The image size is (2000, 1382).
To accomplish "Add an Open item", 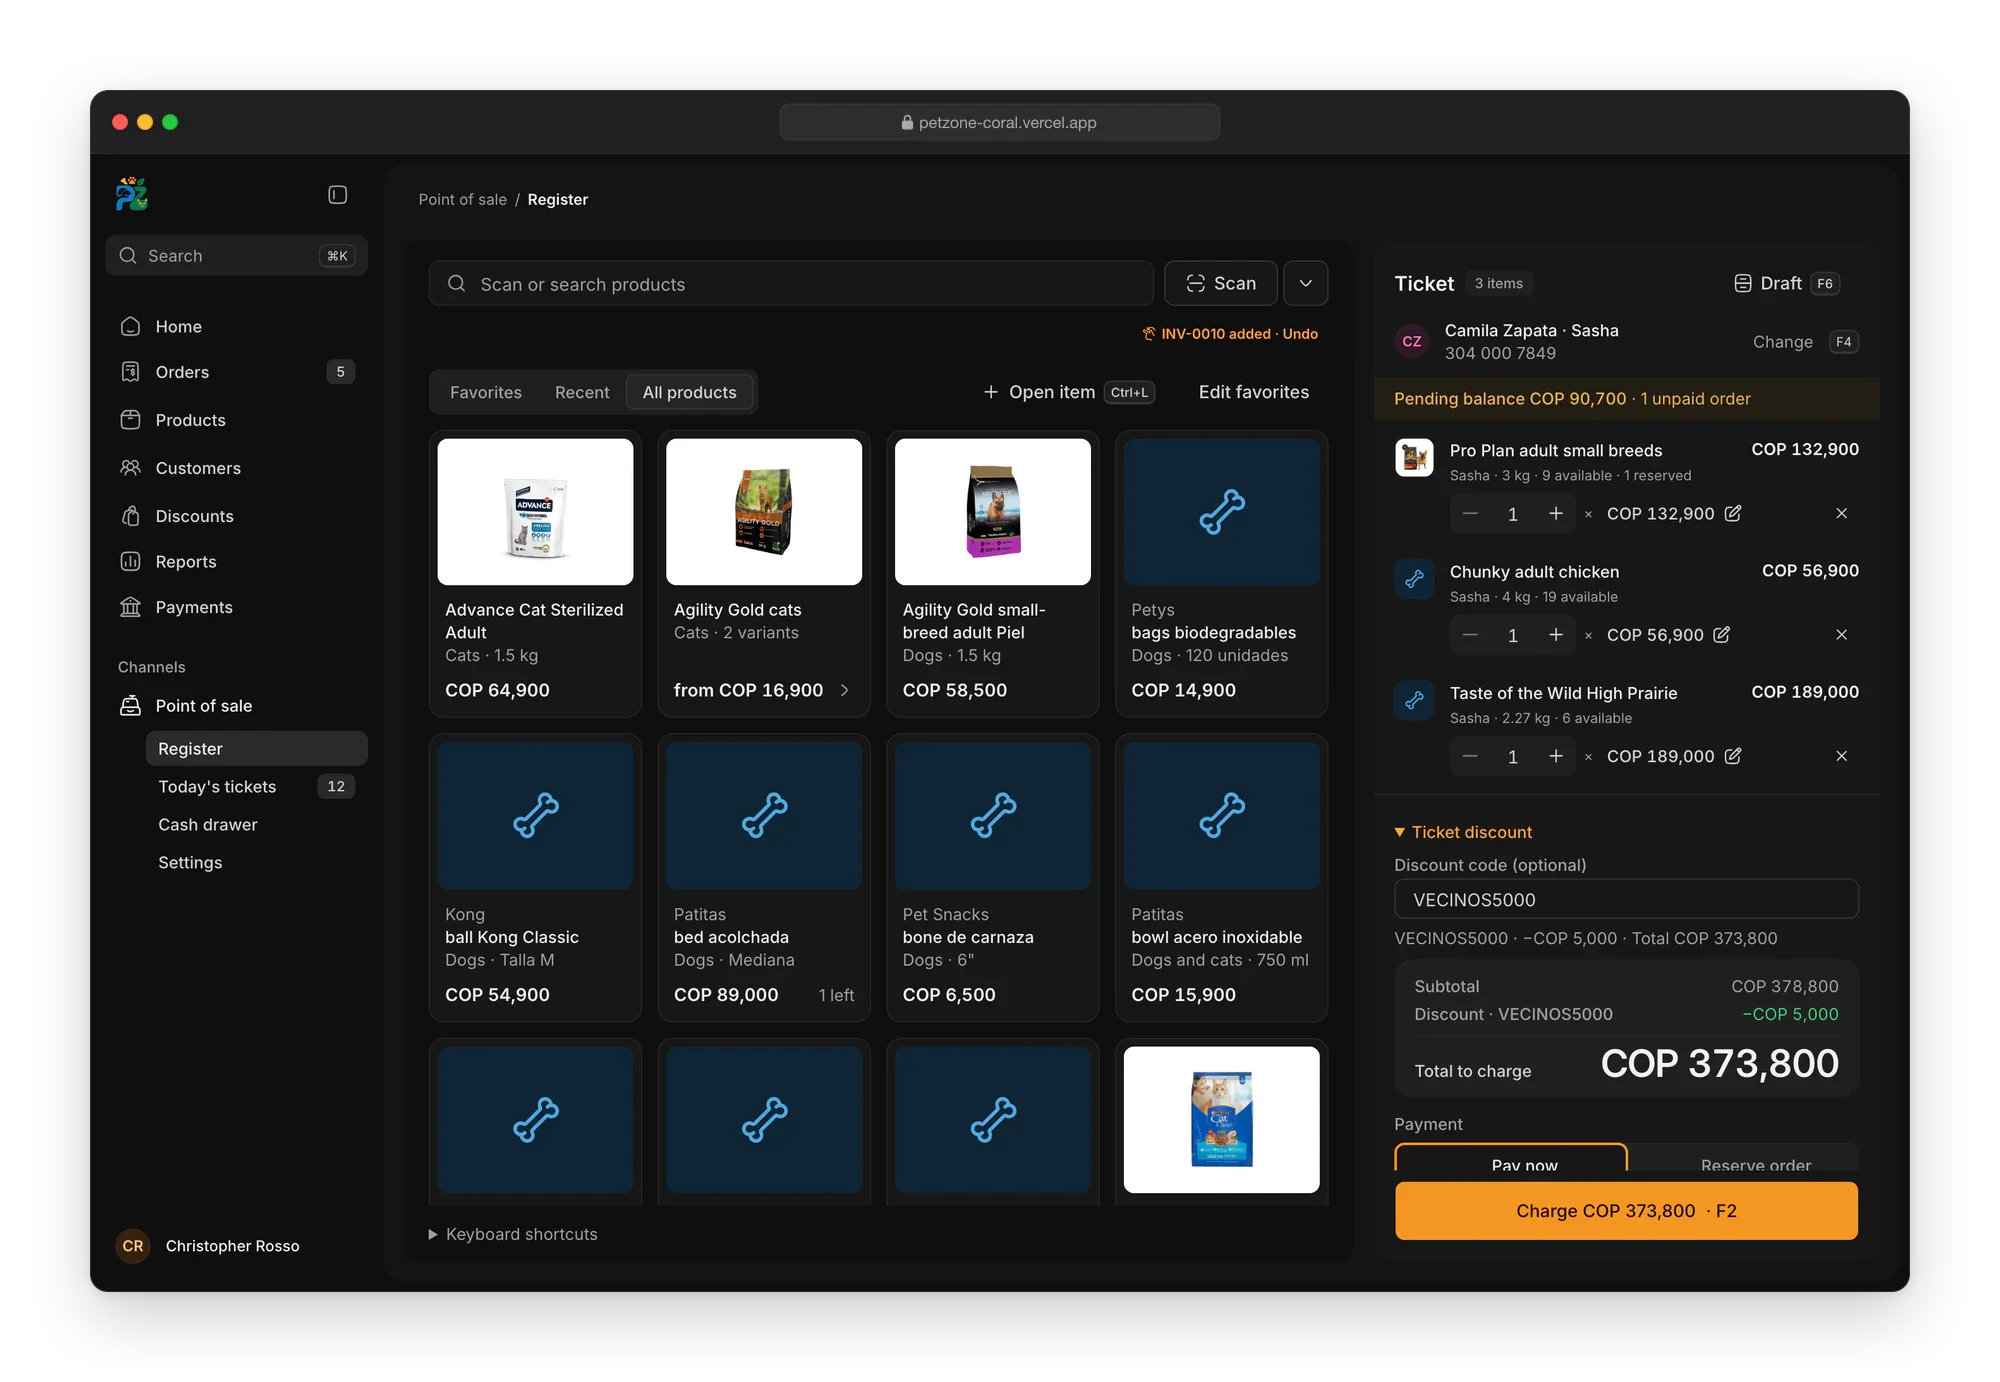I will 1068,392.
